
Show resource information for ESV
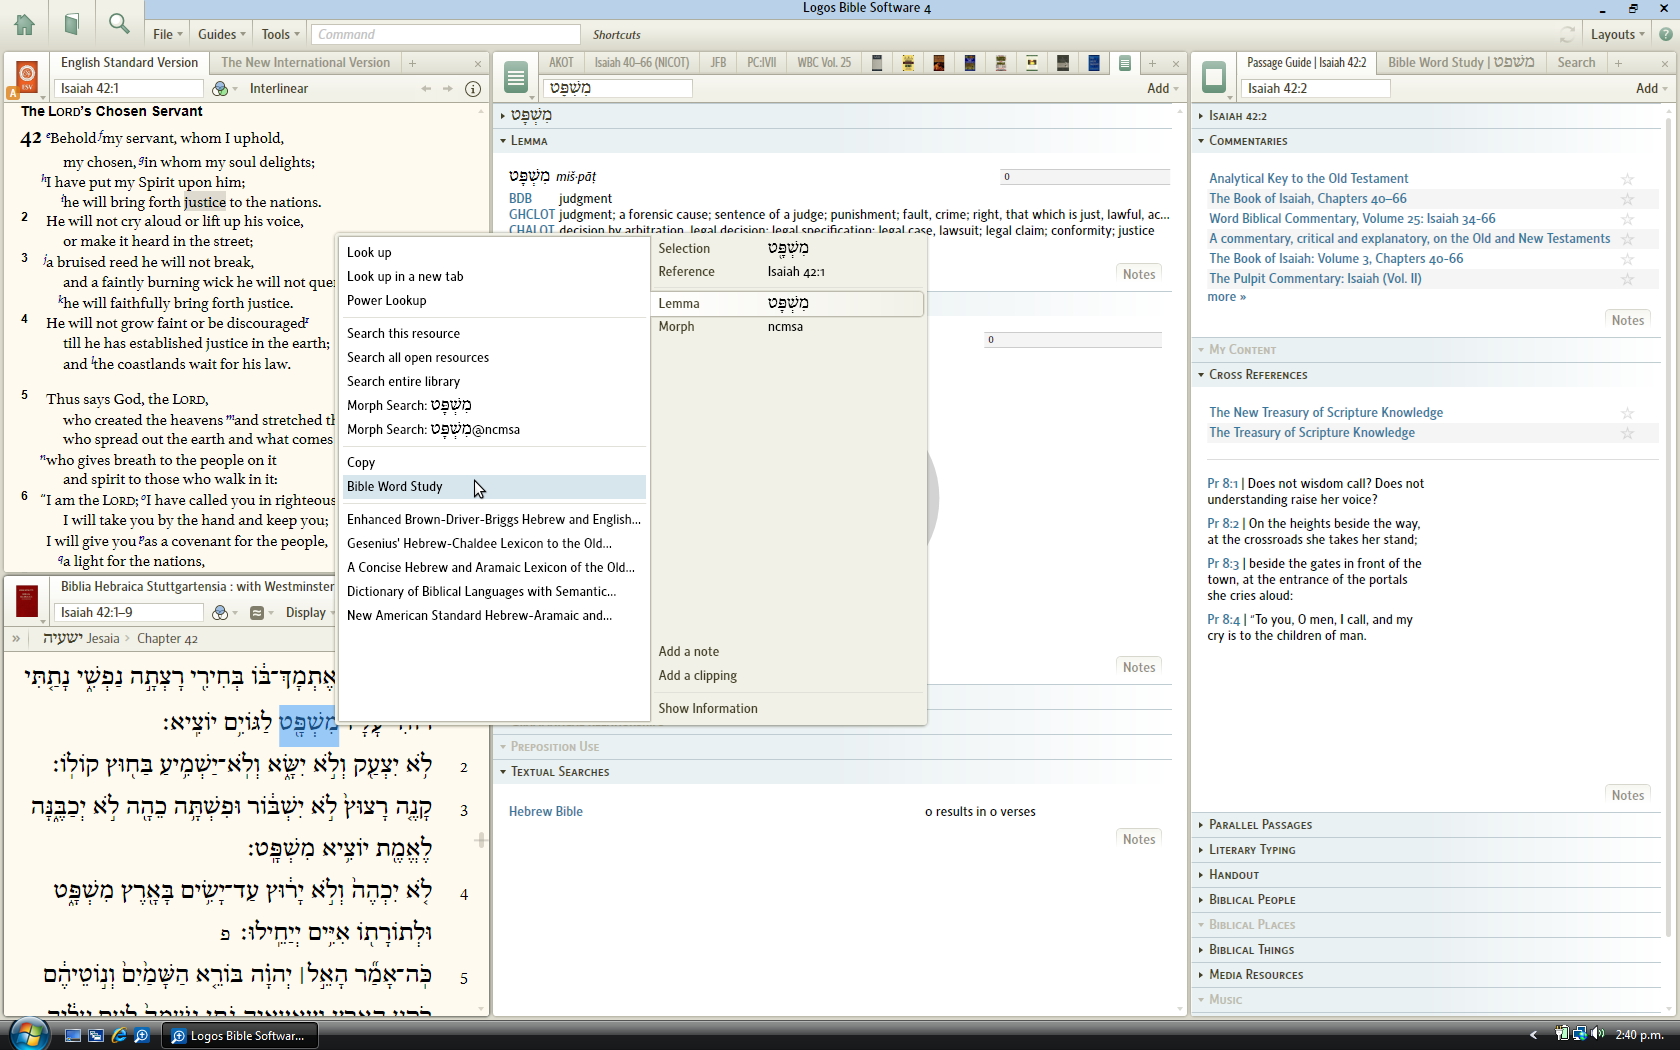473,89
